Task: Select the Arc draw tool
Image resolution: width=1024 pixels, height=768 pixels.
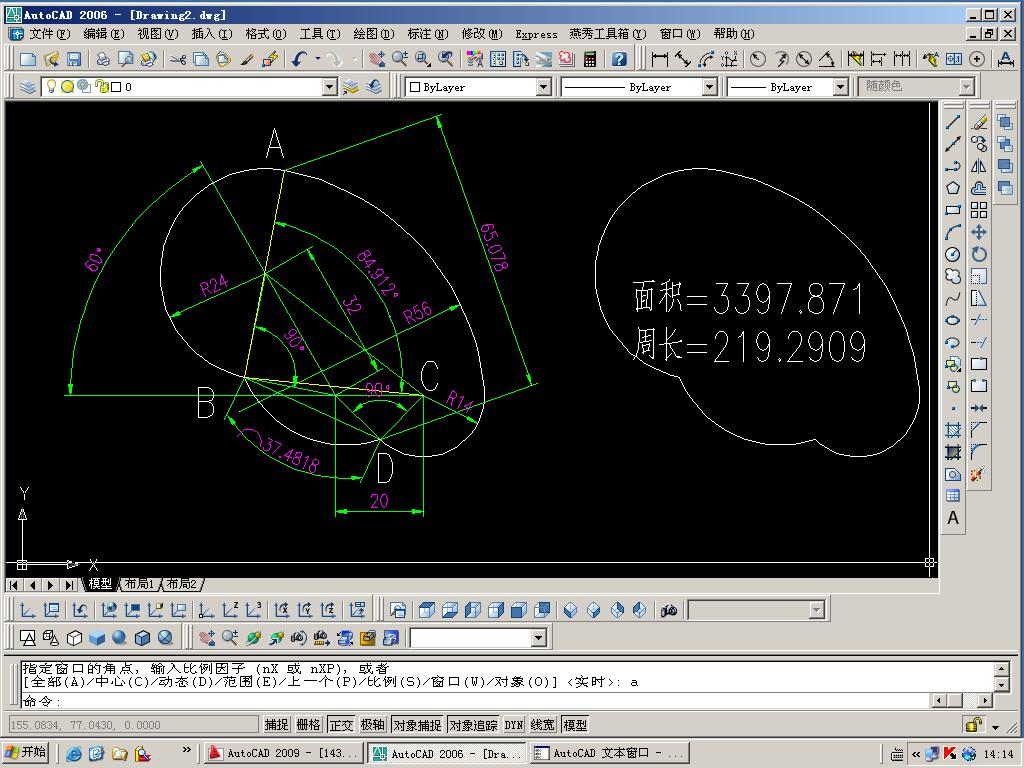Action: click(x=953, y=232)
